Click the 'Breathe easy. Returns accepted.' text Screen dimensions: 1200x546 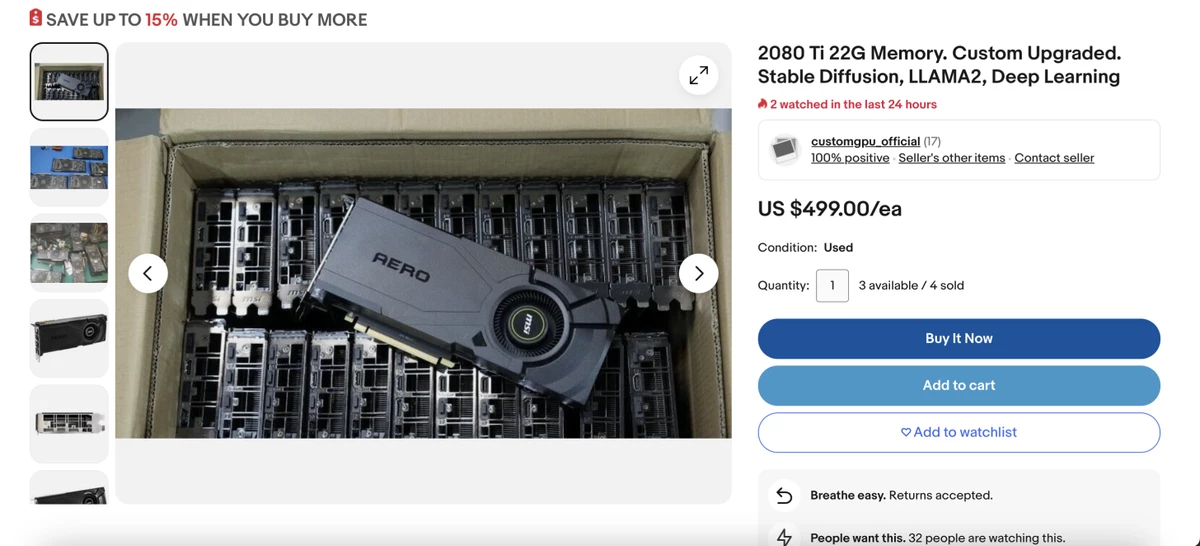click(x=901, y=495)
